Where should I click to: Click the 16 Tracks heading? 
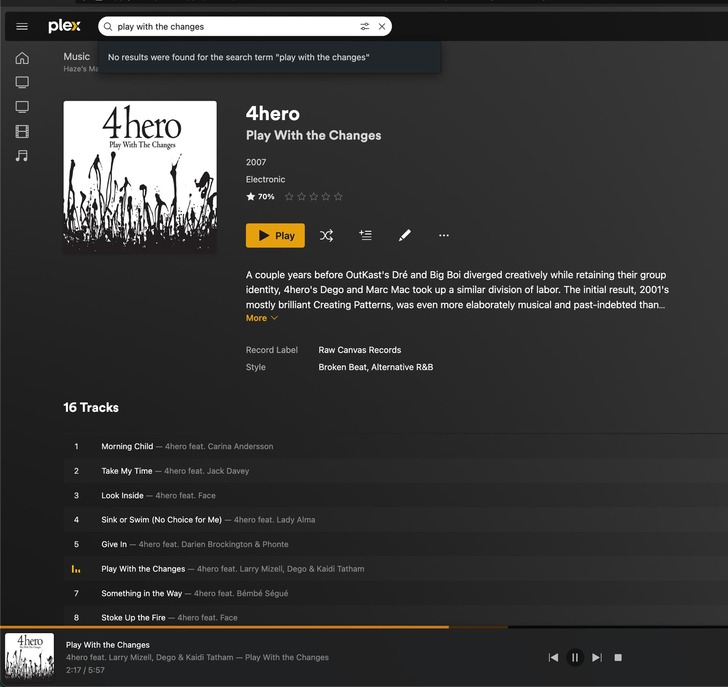click(91, 408)
